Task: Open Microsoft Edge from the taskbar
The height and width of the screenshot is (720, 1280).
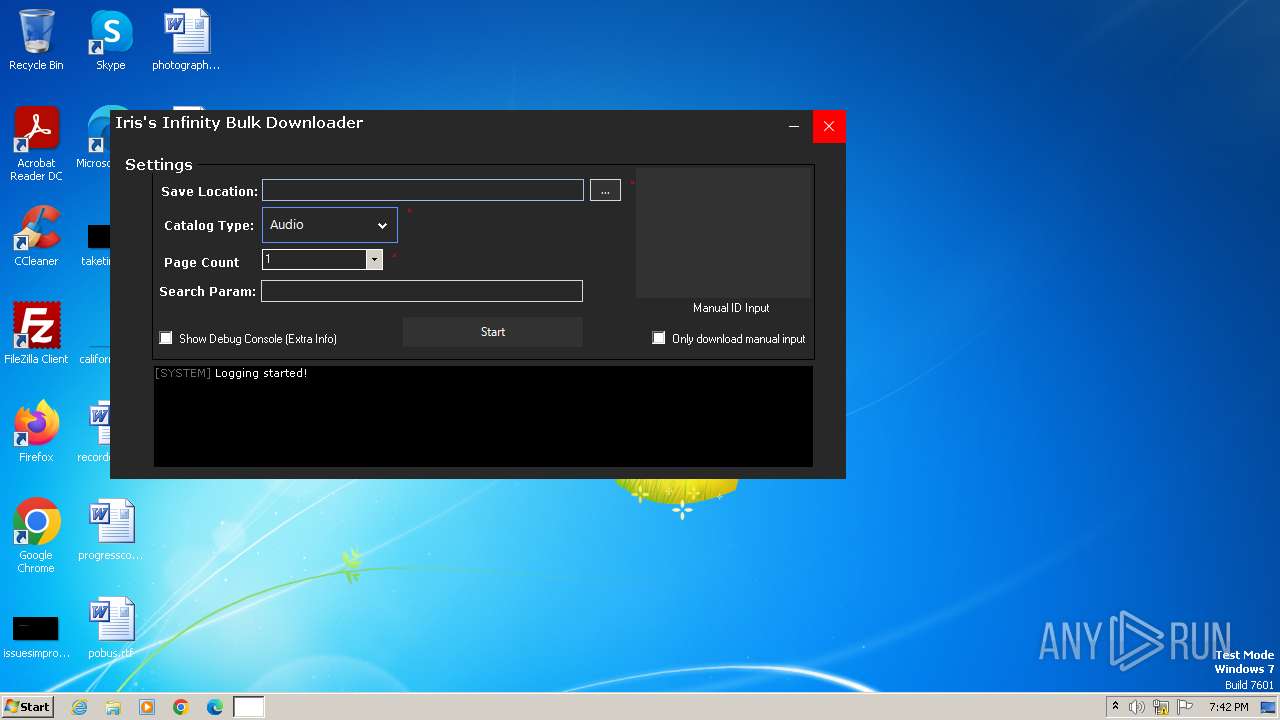Action: click(x=215, y=707)
